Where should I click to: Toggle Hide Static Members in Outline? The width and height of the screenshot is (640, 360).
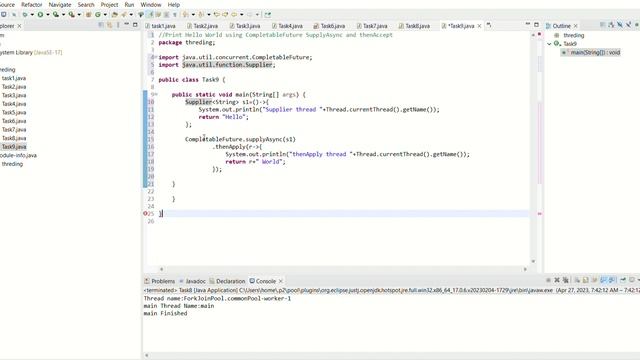coord(629,25)
